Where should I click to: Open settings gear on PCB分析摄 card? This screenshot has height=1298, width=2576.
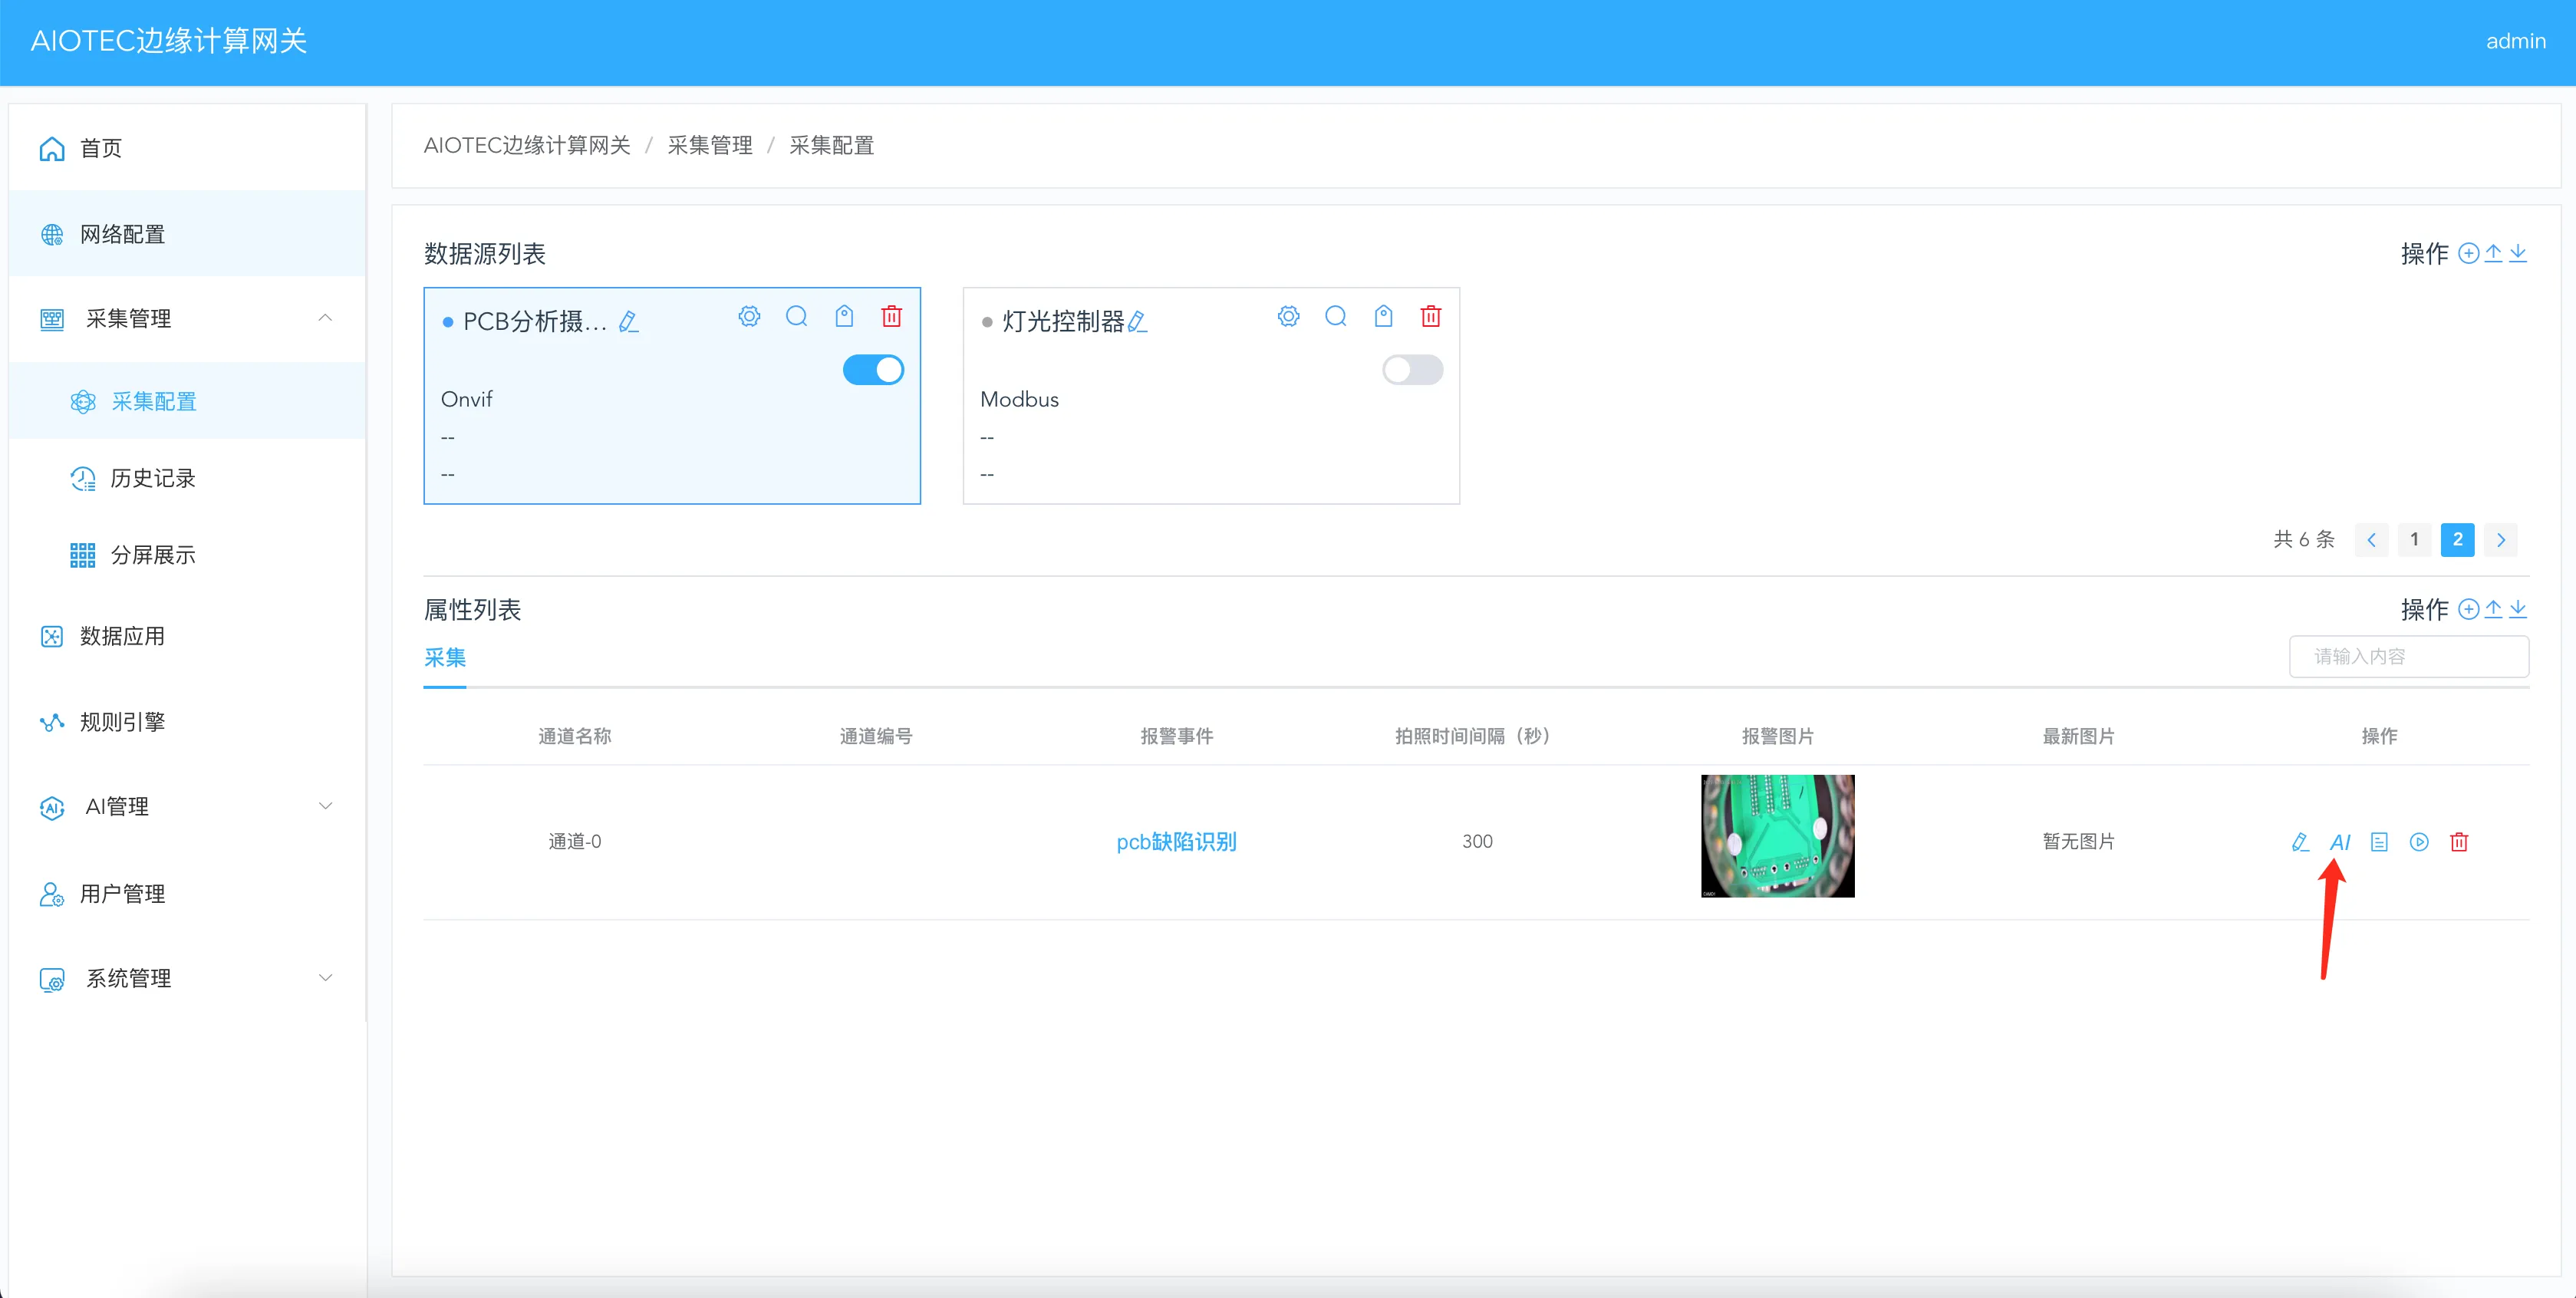(749, 317)
